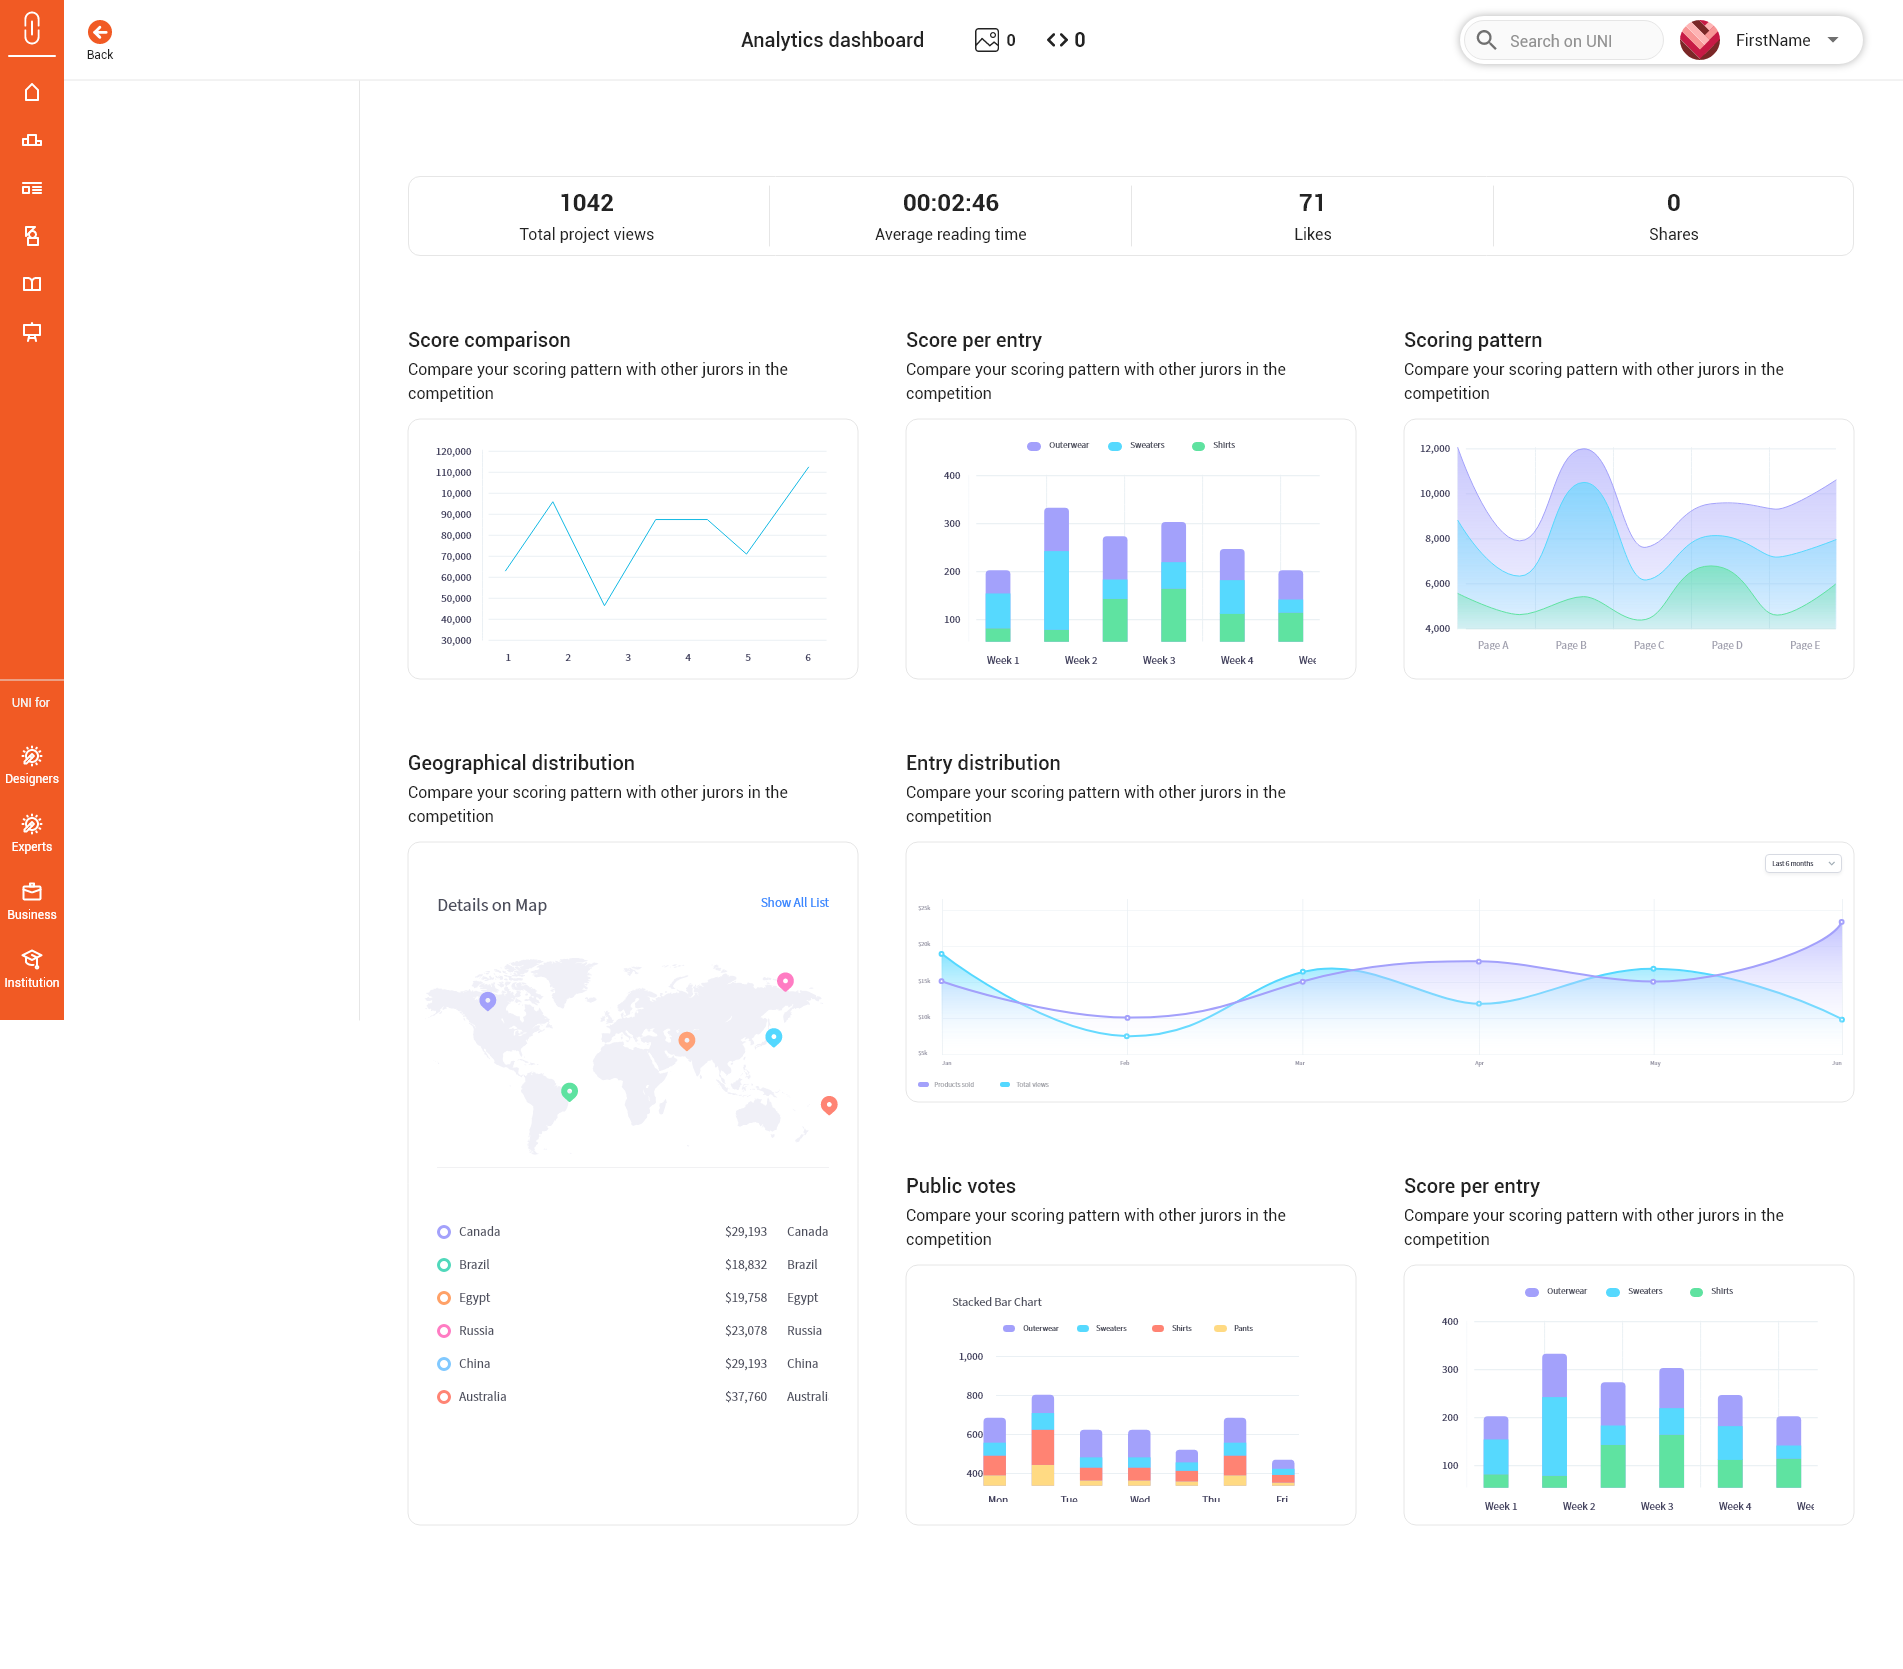Click the 0 Shares stat
Screen dimensions: 1903x1669
(x=1674, y=216)
